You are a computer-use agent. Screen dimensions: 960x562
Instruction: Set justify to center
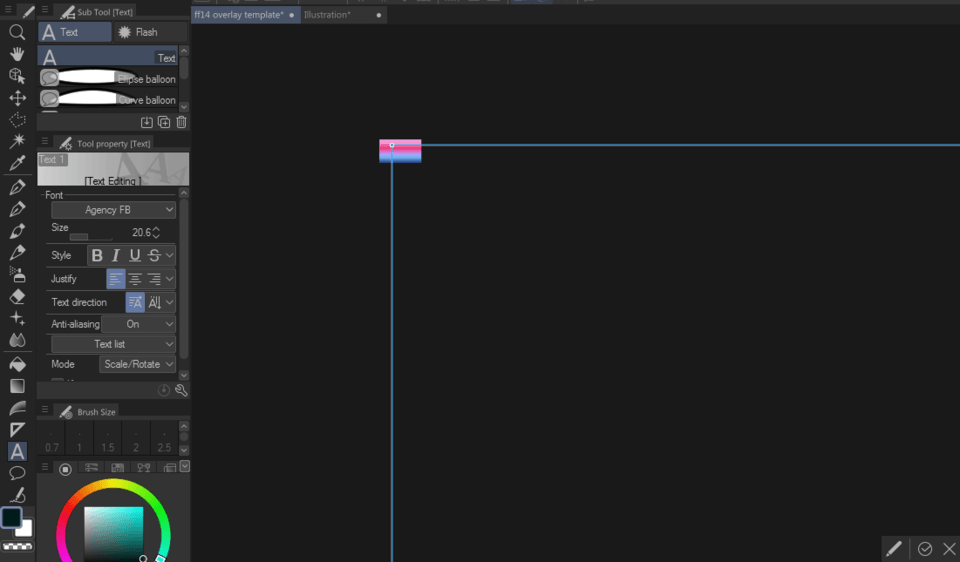point(135,279)
